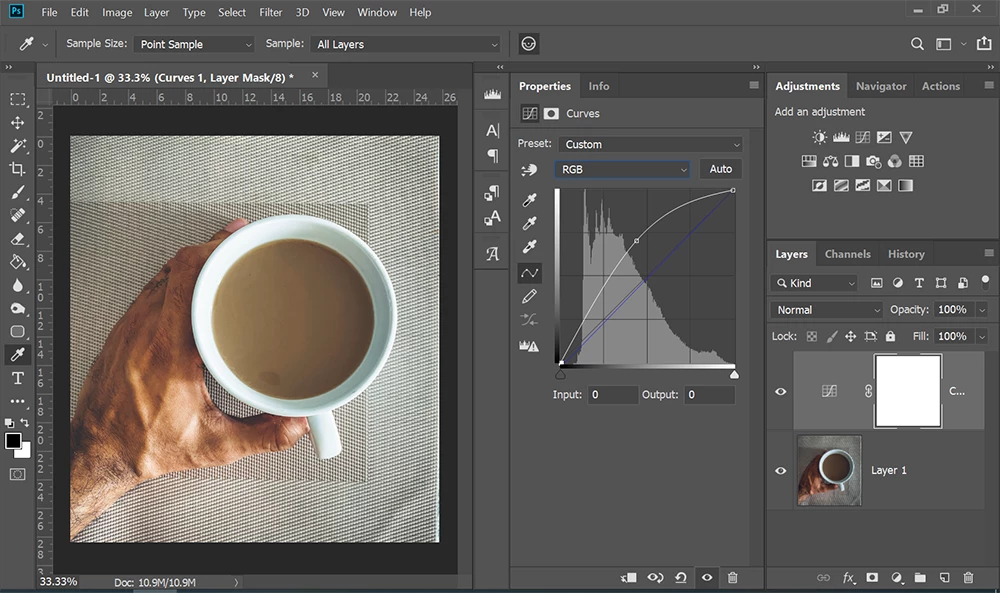
Task: Click the white point slider under histogram
Action: click(x=734, y=374)
